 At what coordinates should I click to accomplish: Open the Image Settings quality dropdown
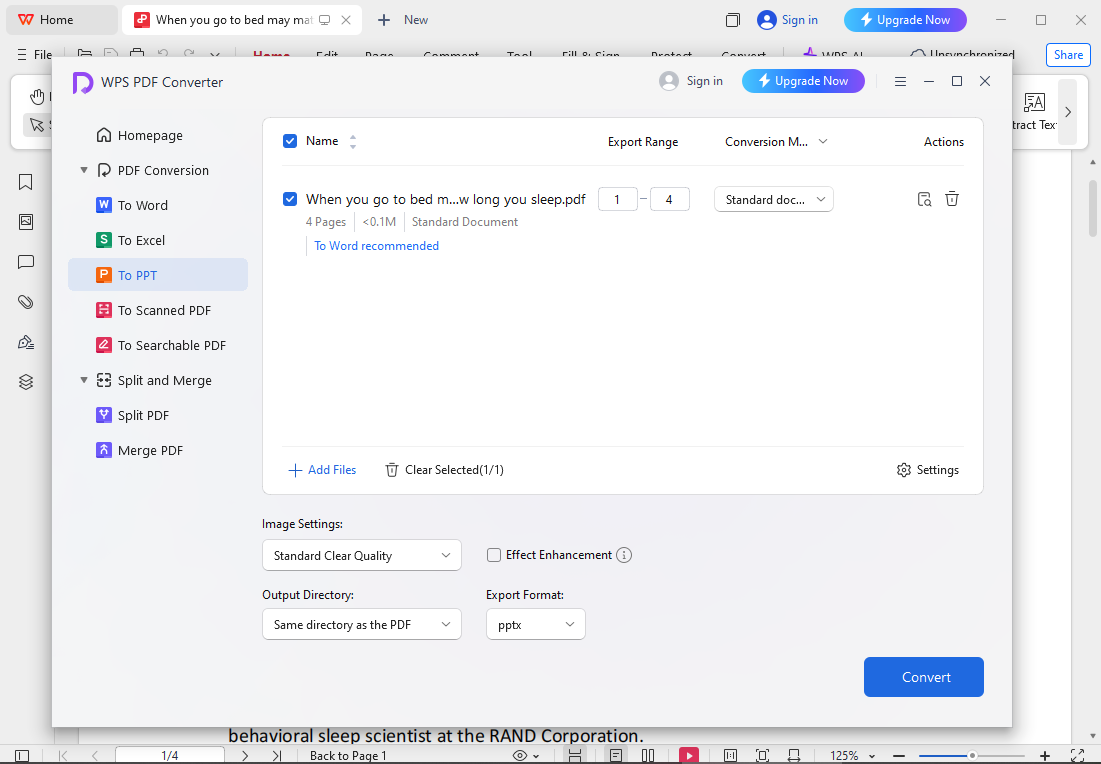pos(361,555)
